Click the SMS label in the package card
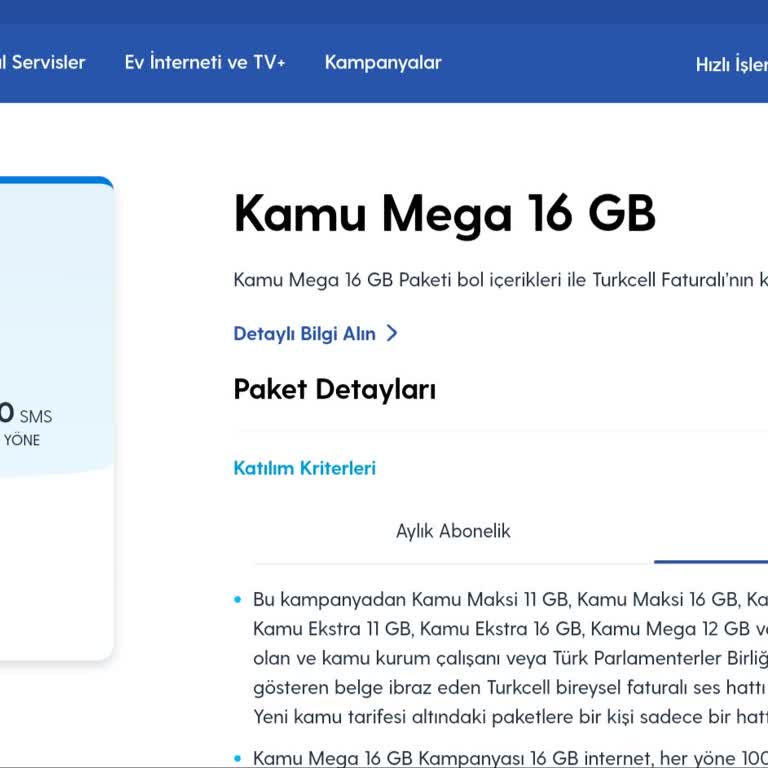 tap(36, 416)
